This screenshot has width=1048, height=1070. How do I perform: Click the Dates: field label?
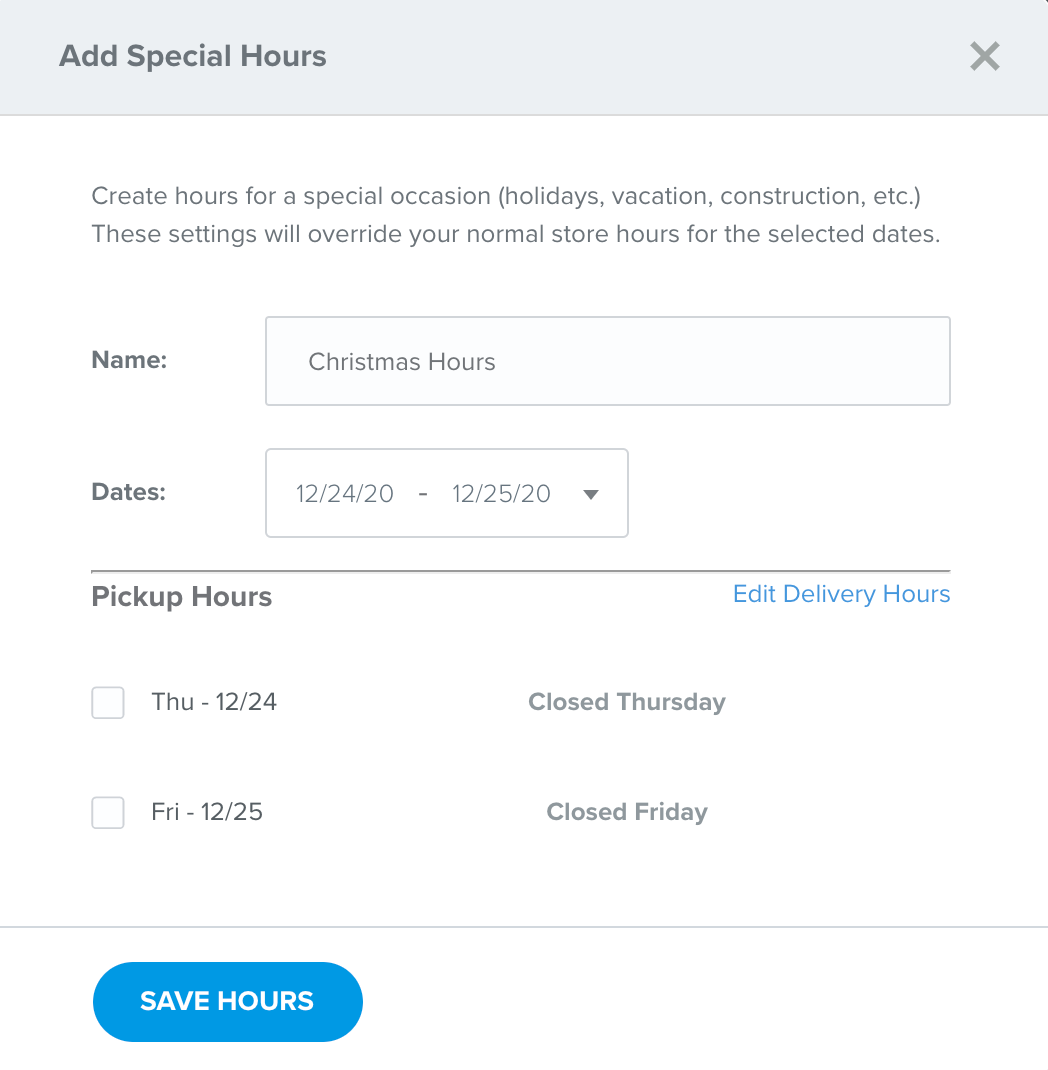coord(128,492)
